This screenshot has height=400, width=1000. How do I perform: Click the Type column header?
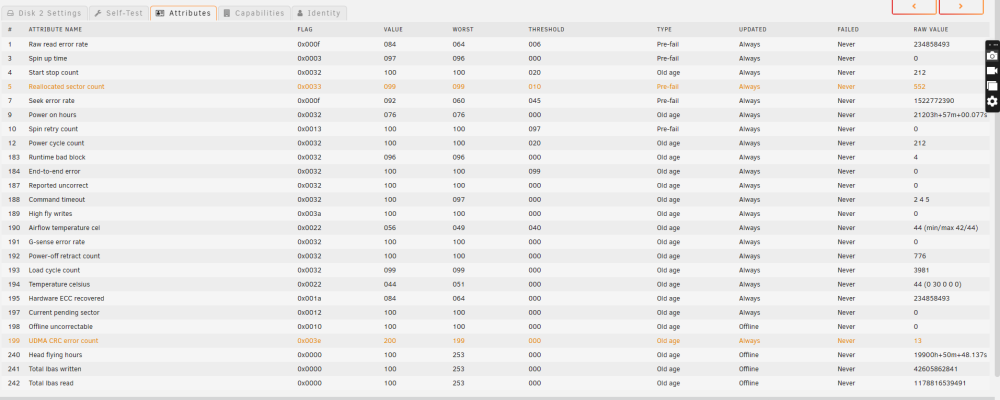(x=664, y=30)
